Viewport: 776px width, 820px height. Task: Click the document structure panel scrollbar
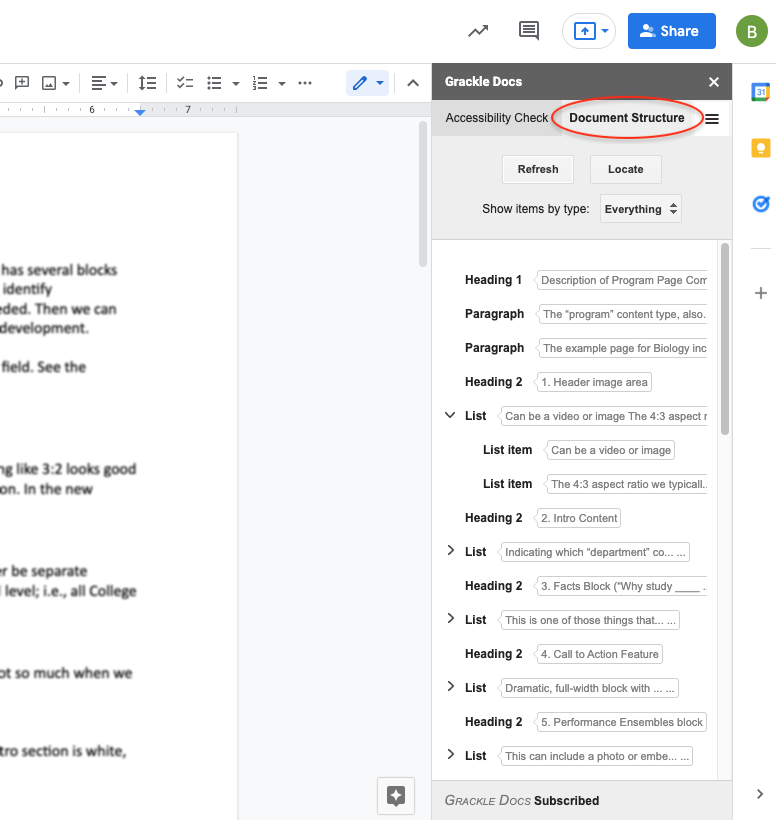[724, 340]
